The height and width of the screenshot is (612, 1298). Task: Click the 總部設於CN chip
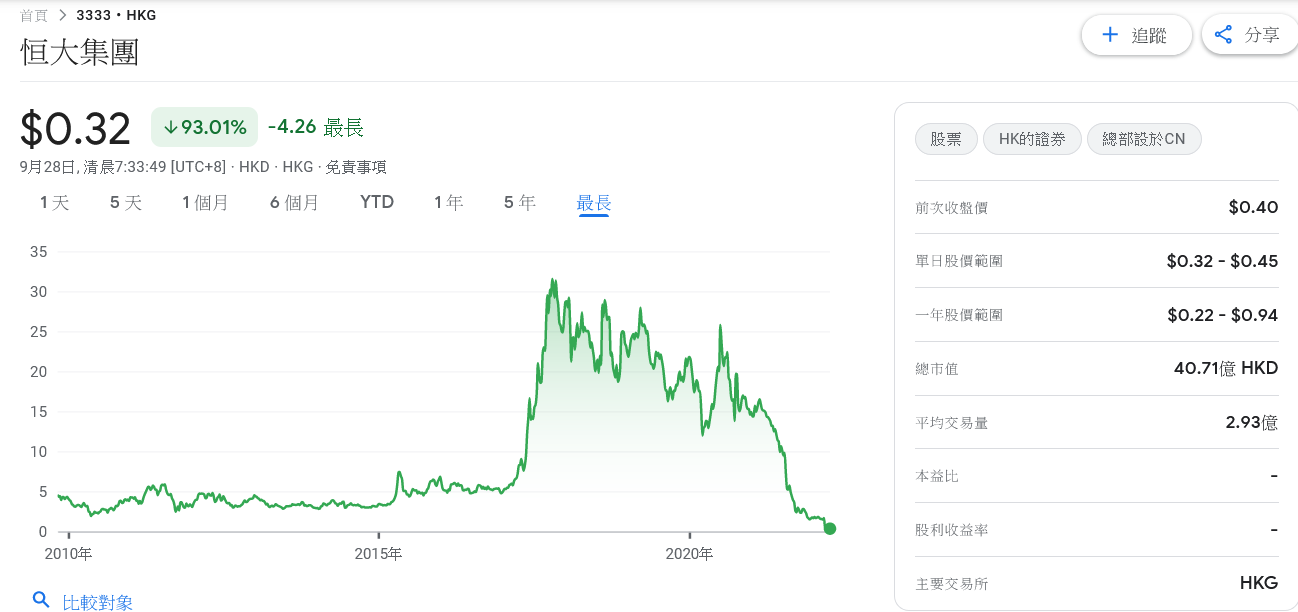1143,139
